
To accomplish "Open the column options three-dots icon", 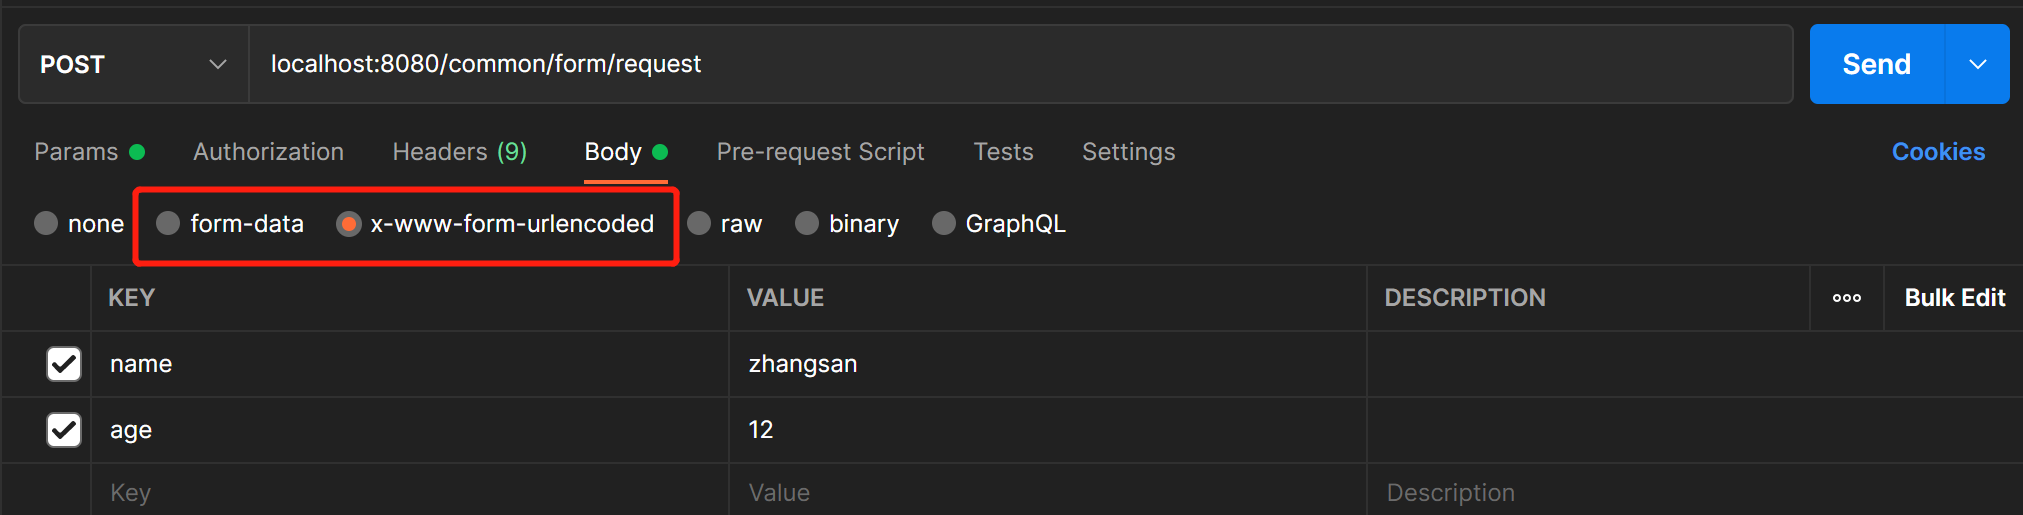I will pyautogui.click(x=1846, y=298).
